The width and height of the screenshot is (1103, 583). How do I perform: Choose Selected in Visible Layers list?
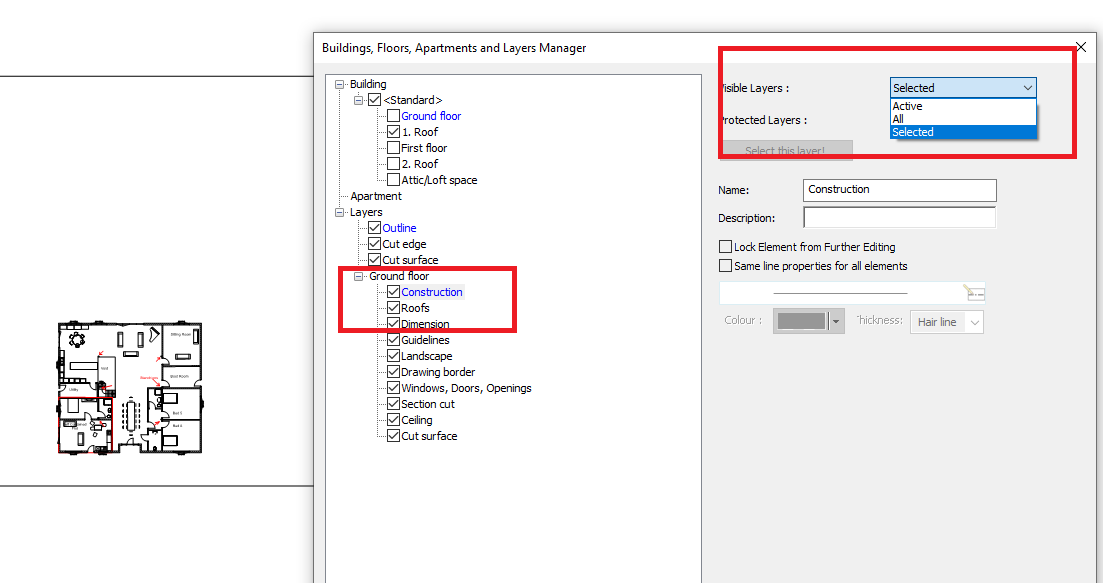963,132
